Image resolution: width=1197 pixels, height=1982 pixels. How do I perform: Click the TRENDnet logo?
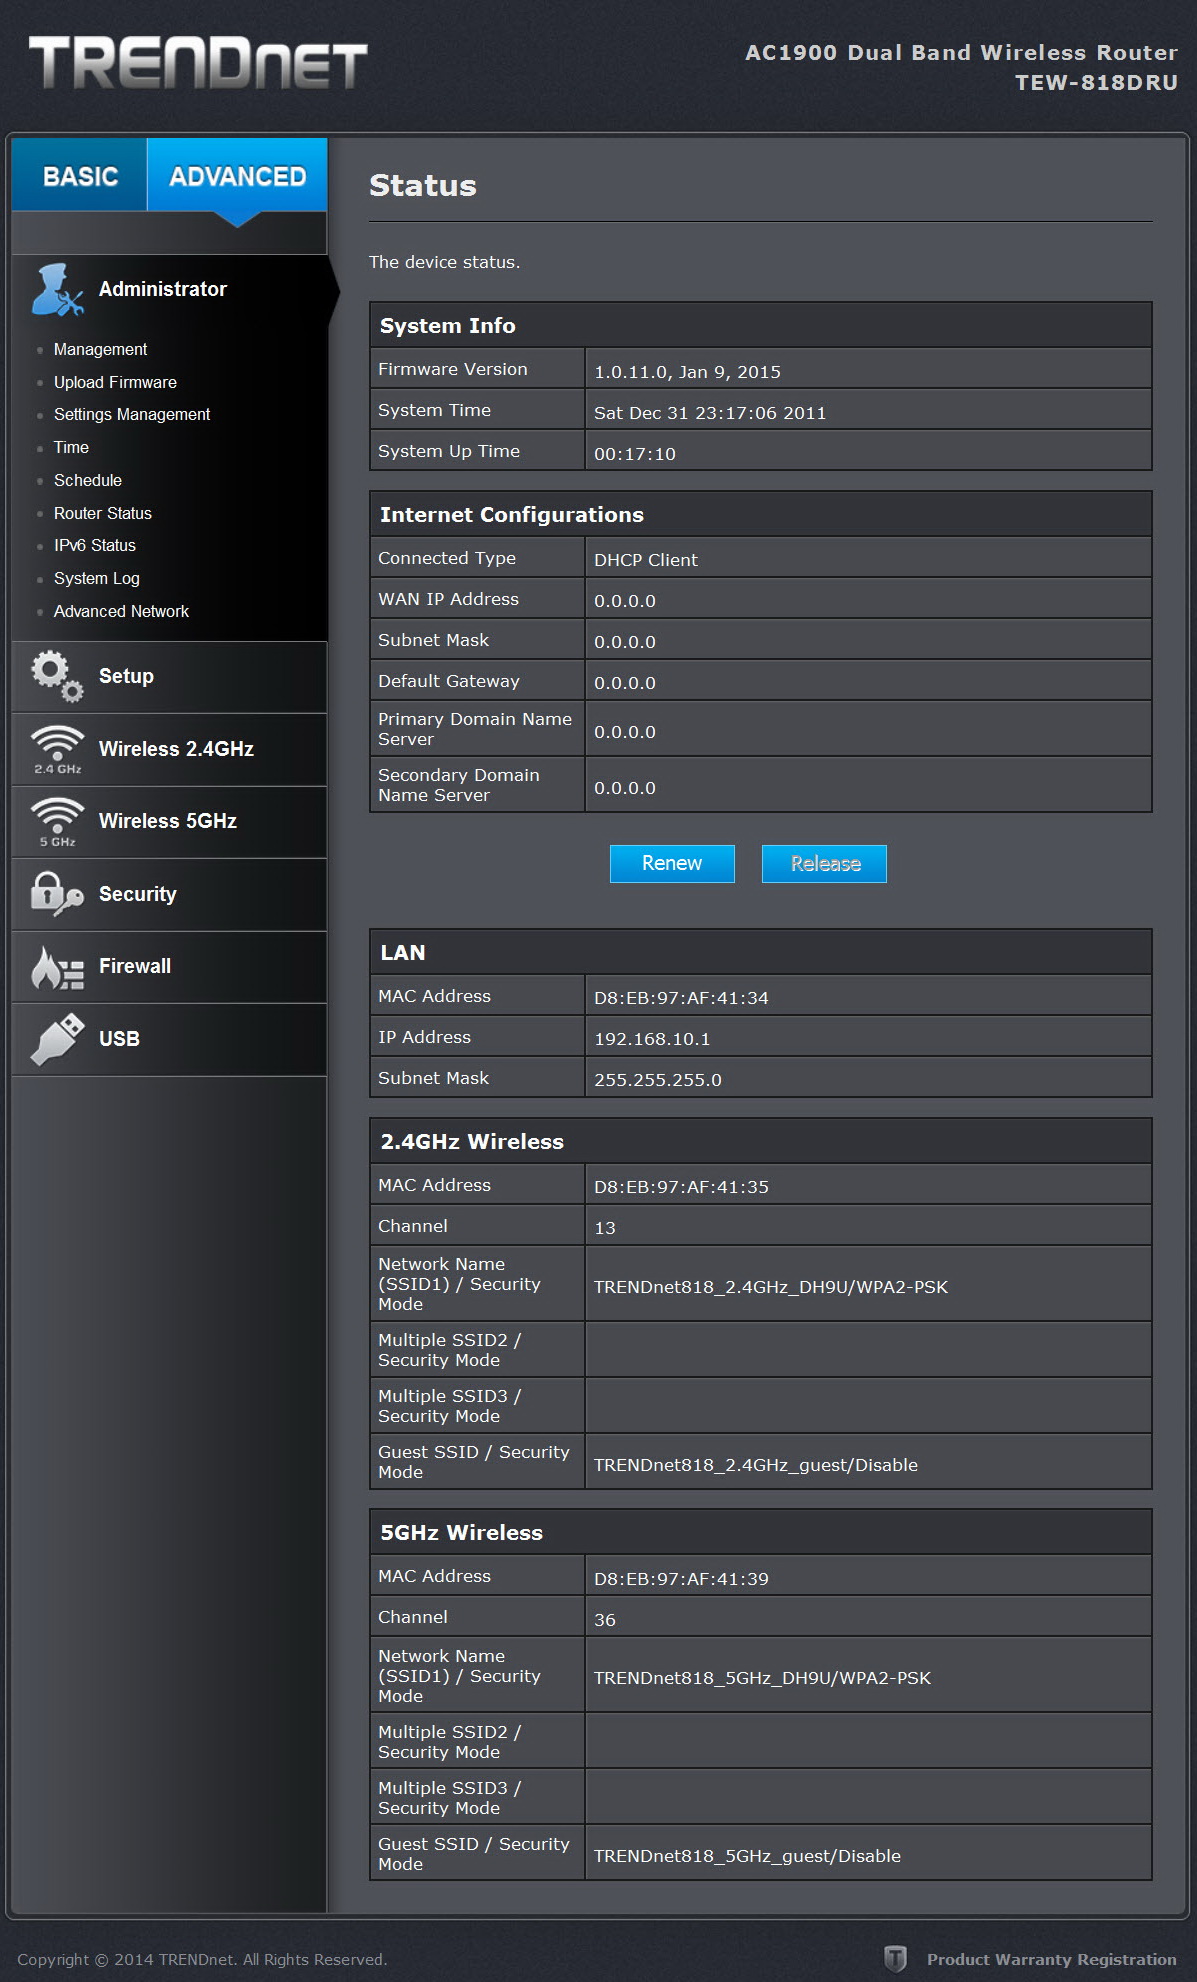(198, 63)
